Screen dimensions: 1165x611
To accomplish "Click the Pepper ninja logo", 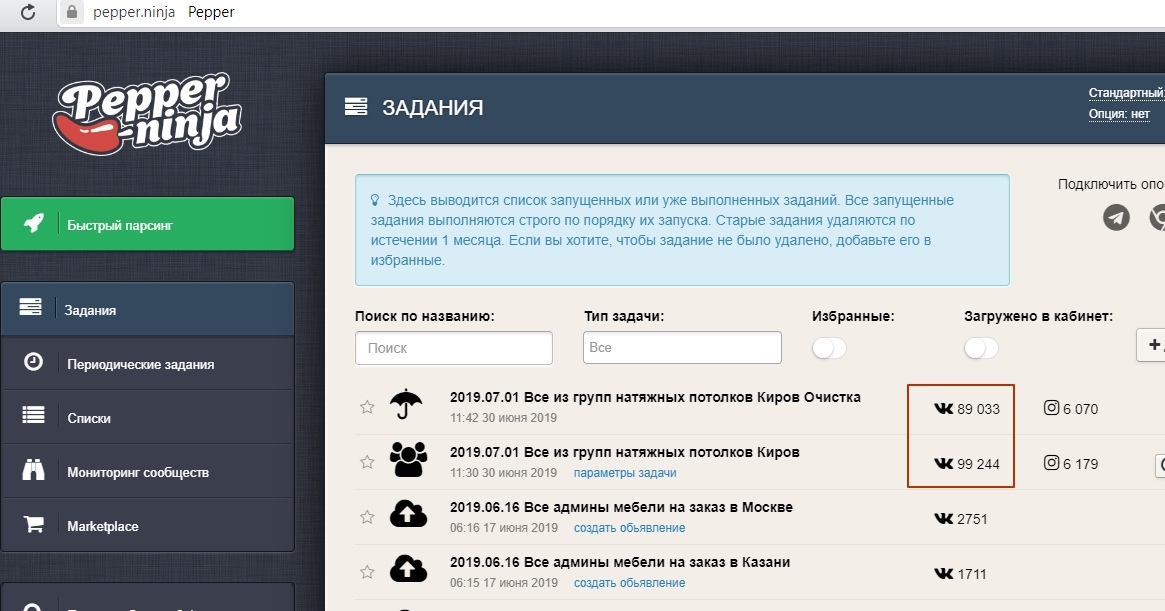I will click(147, 113).
